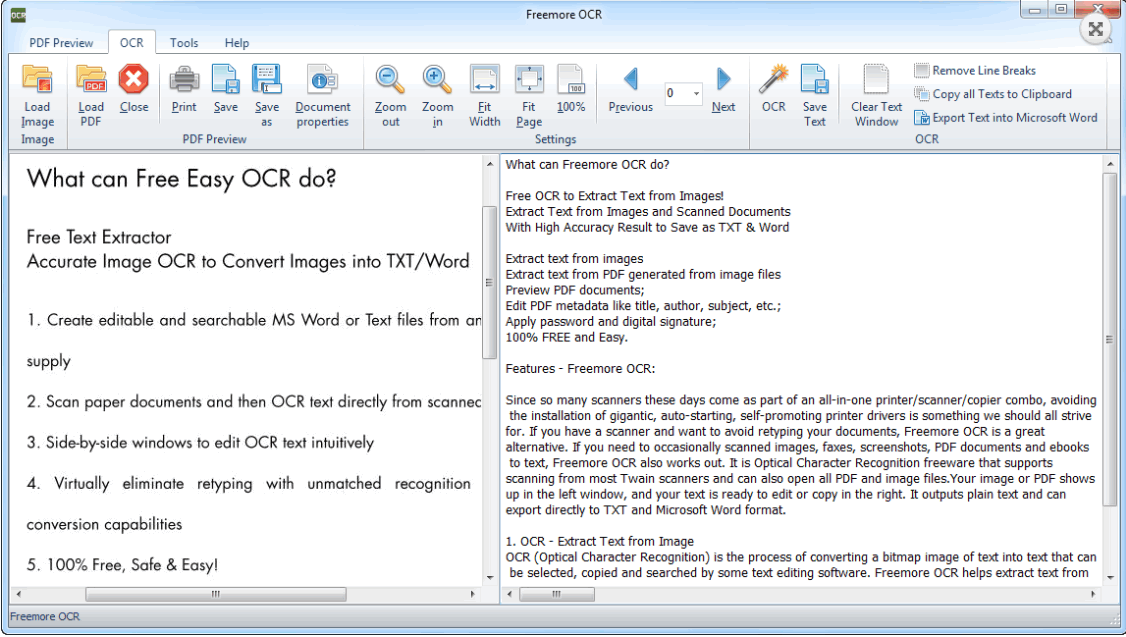Click the Zoom out magnifier
This screenshot has height=637, width=1126.
pos(391,79)
